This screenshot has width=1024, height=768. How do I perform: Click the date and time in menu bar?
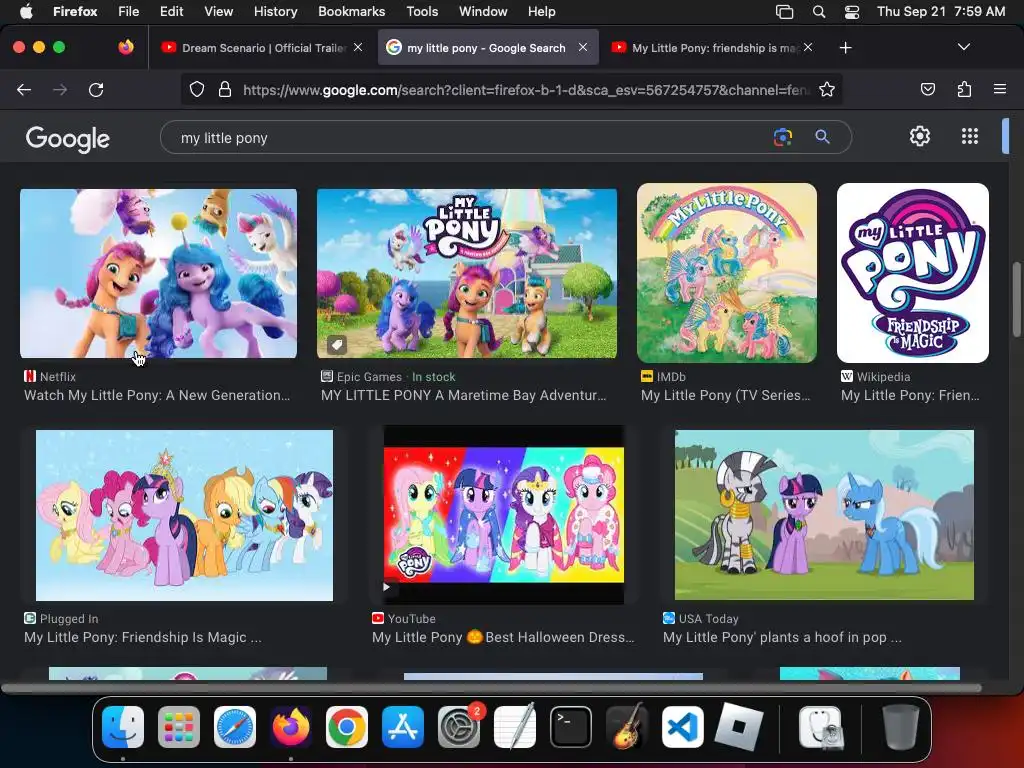[940, 11]
